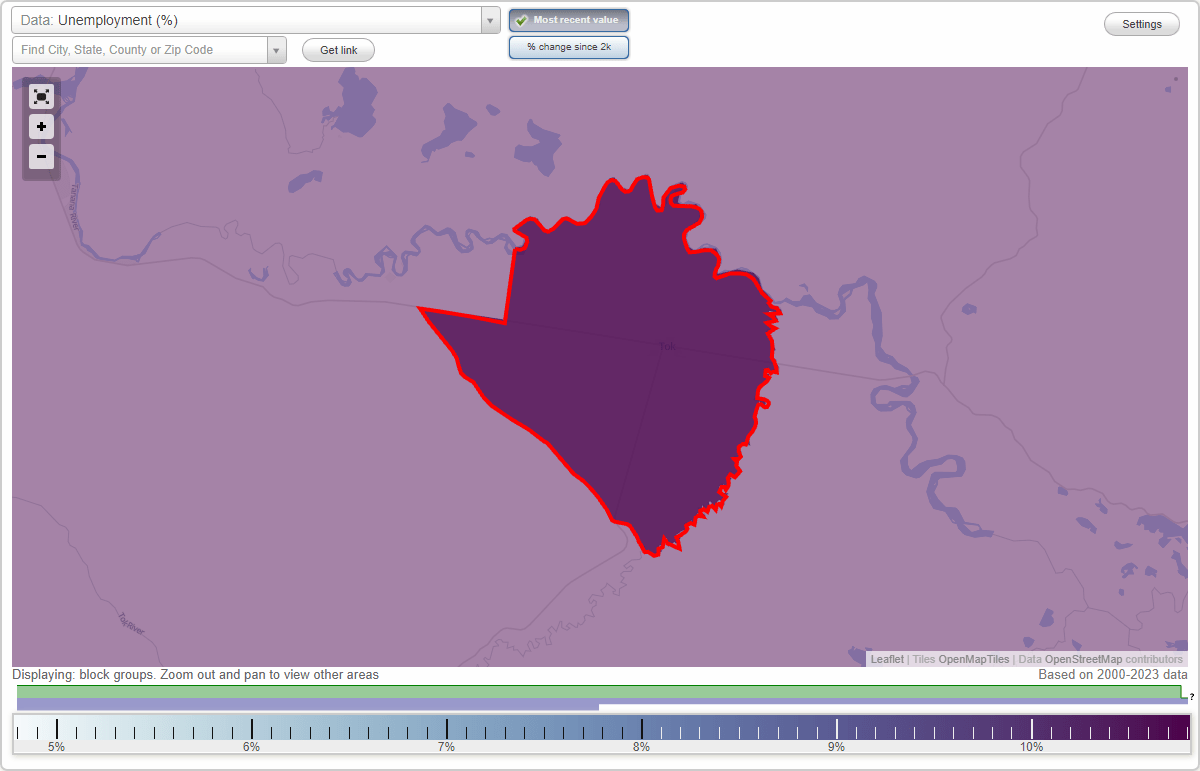
Task: Click the question mark help icon
Action: pos(1191,696)
